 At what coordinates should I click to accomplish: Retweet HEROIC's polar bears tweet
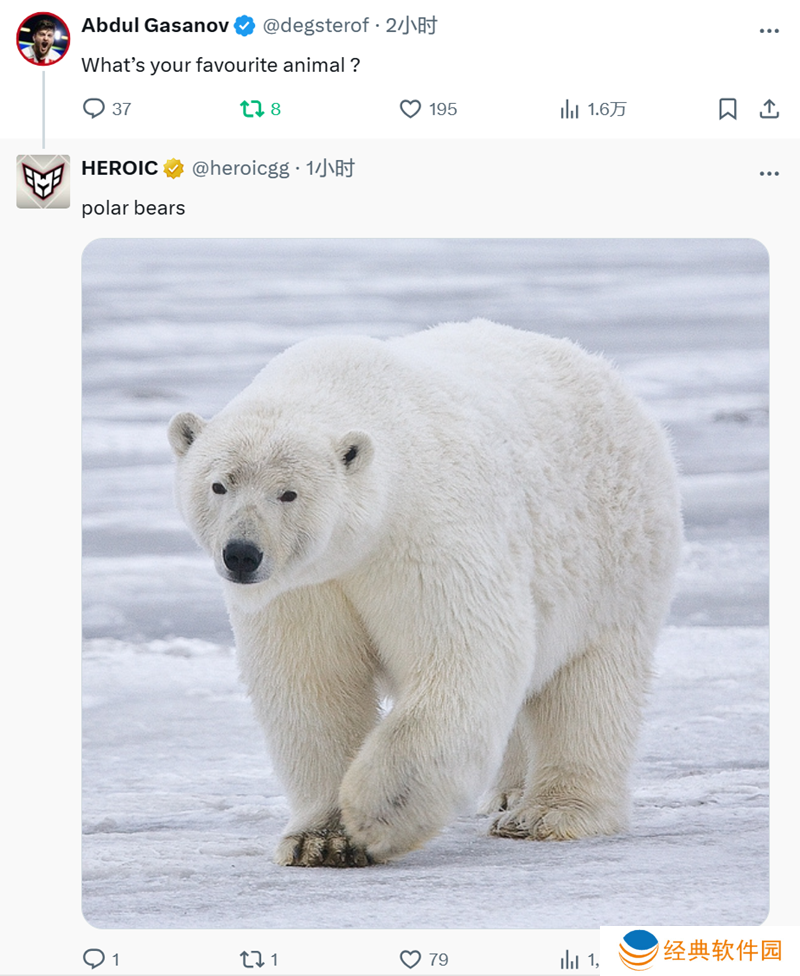pos(252,959)
